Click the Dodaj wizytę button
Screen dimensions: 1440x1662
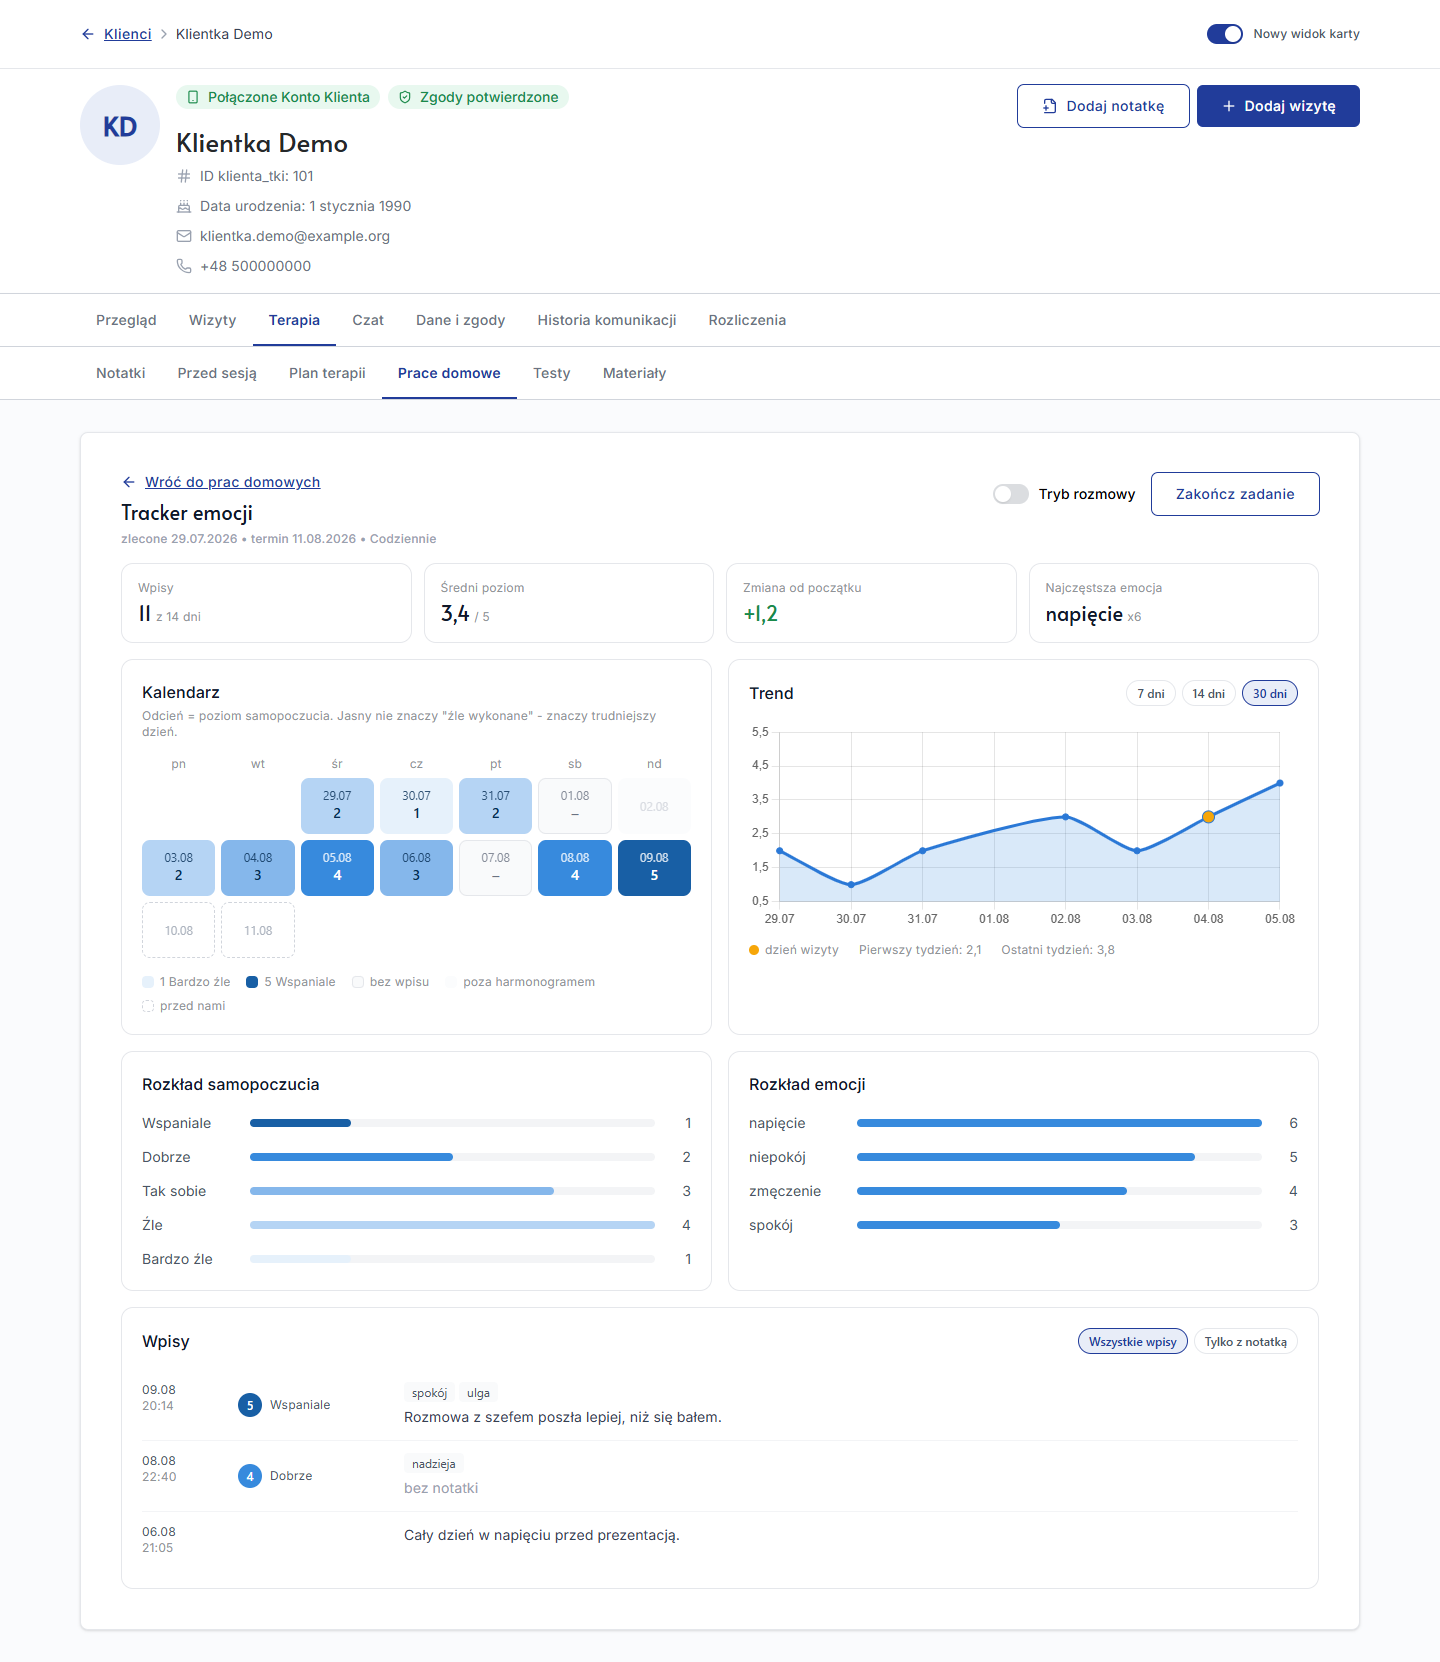tap(1278, 106)
